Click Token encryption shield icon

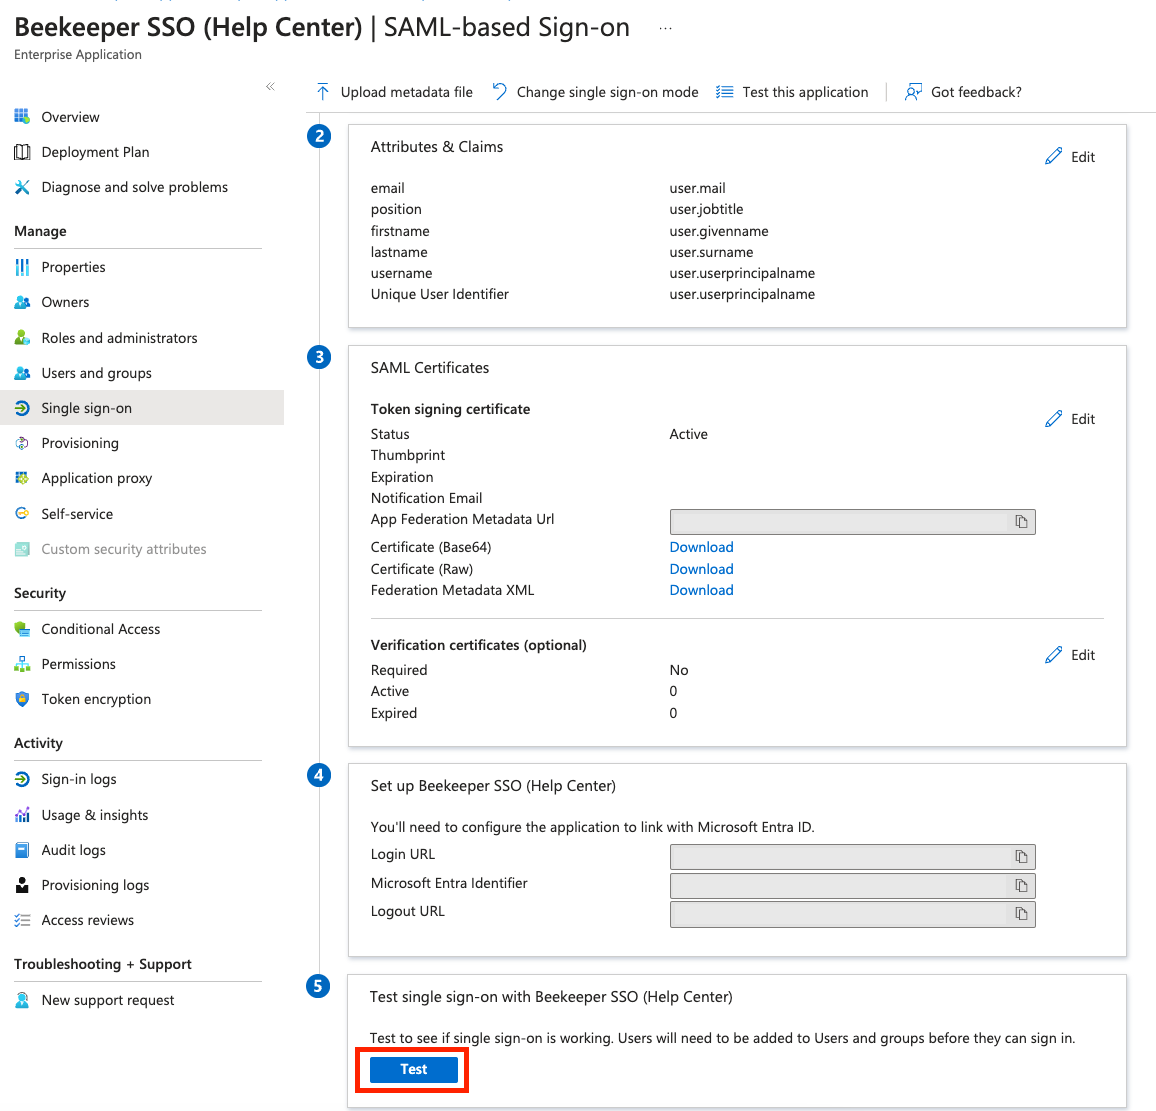22,699
